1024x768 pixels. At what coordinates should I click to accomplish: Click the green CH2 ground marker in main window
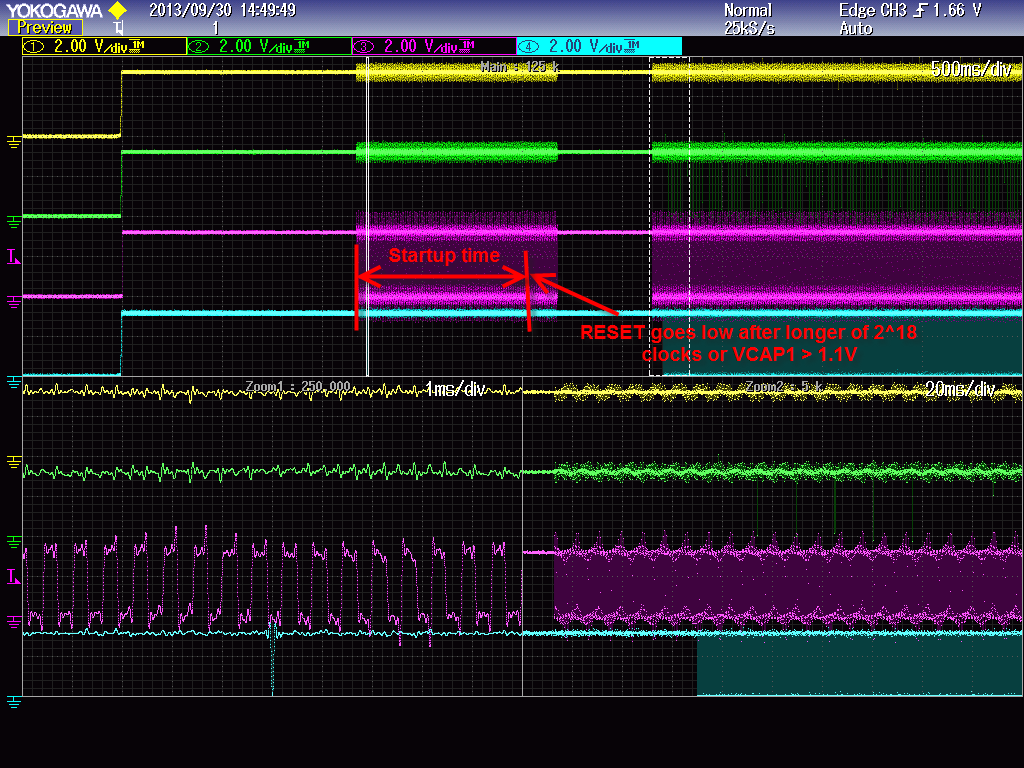14,222
